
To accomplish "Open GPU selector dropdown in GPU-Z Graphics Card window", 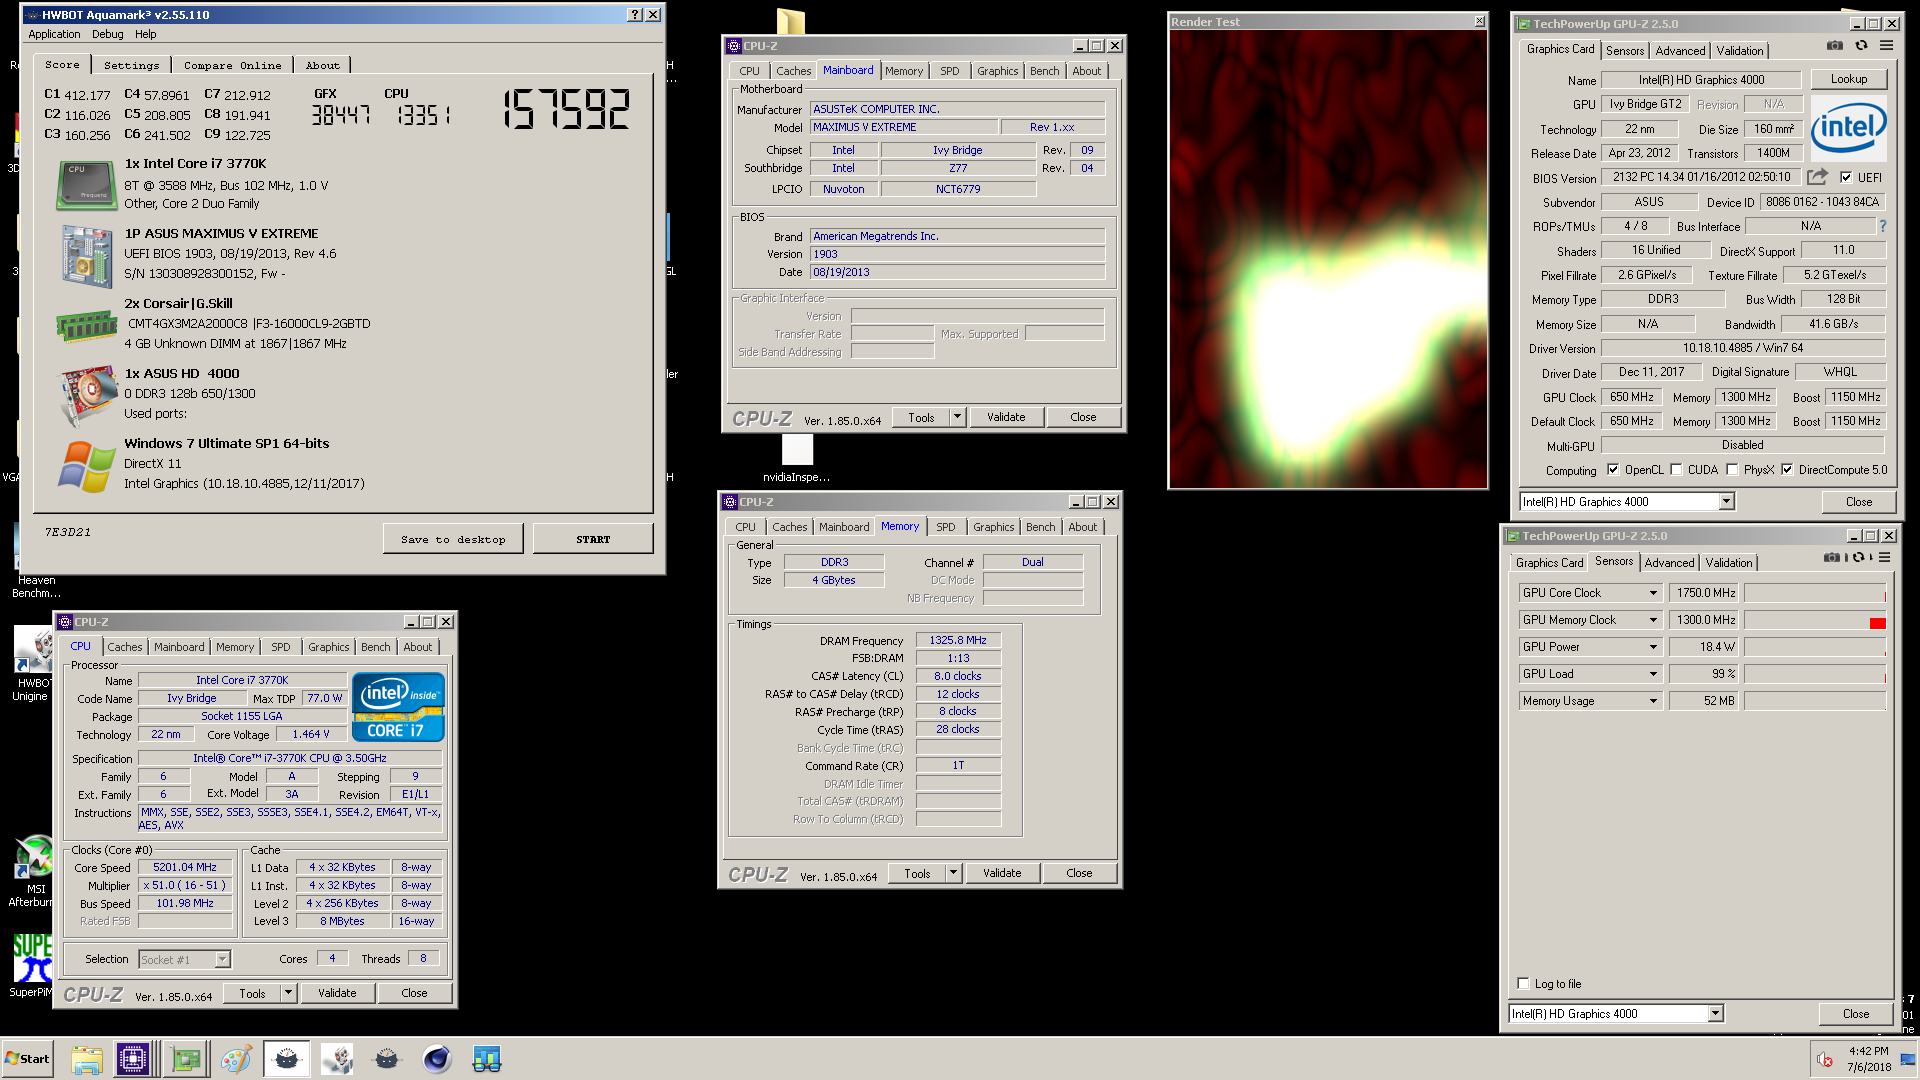I will click(1726, 502).
